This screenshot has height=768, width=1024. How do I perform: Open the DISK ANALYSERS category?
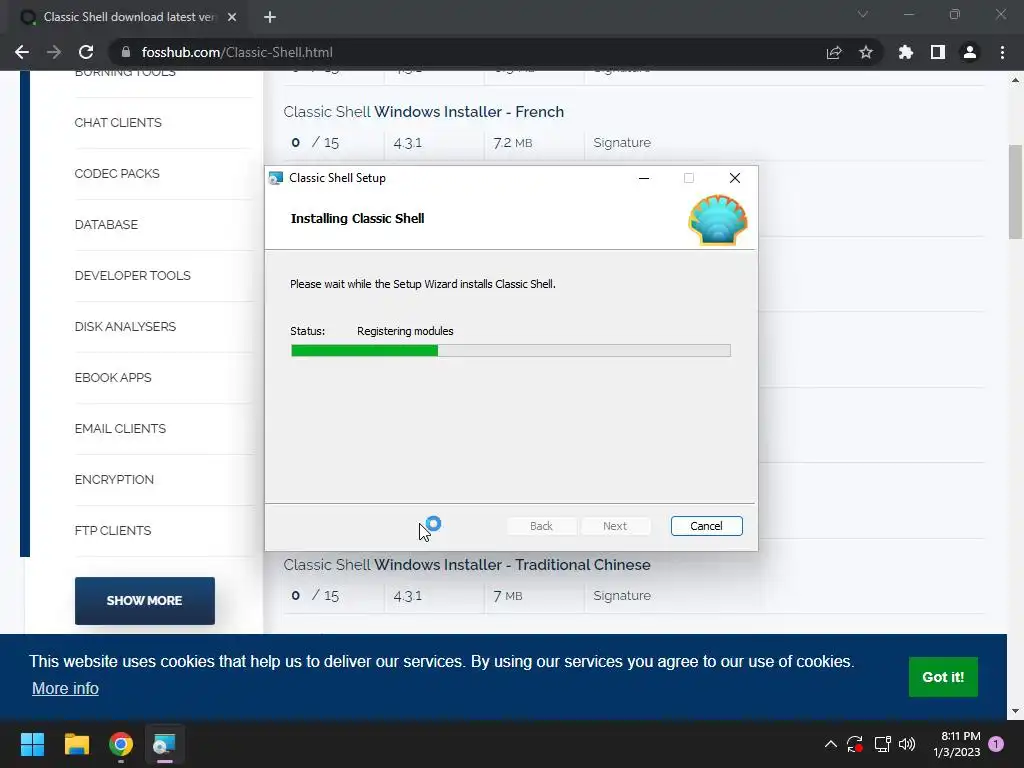(125, 327)
